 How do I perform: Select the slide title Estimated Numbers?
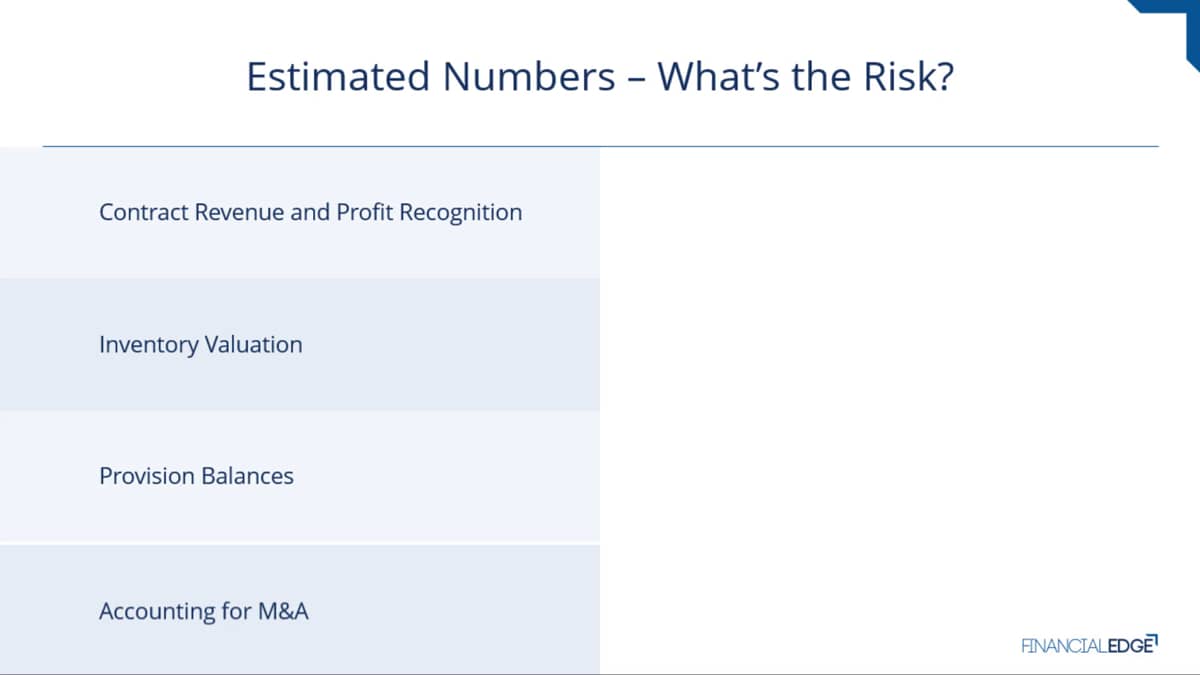click(600, 77)
